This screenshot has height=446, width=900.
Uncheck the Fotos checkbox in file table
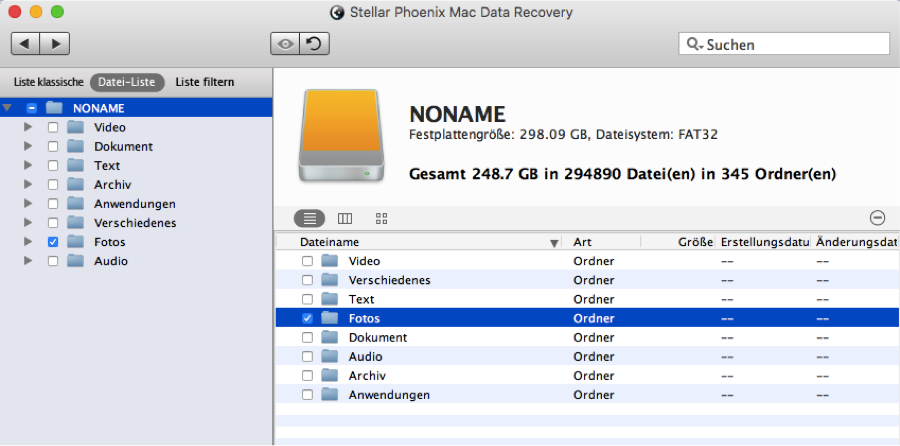point(308,318)
